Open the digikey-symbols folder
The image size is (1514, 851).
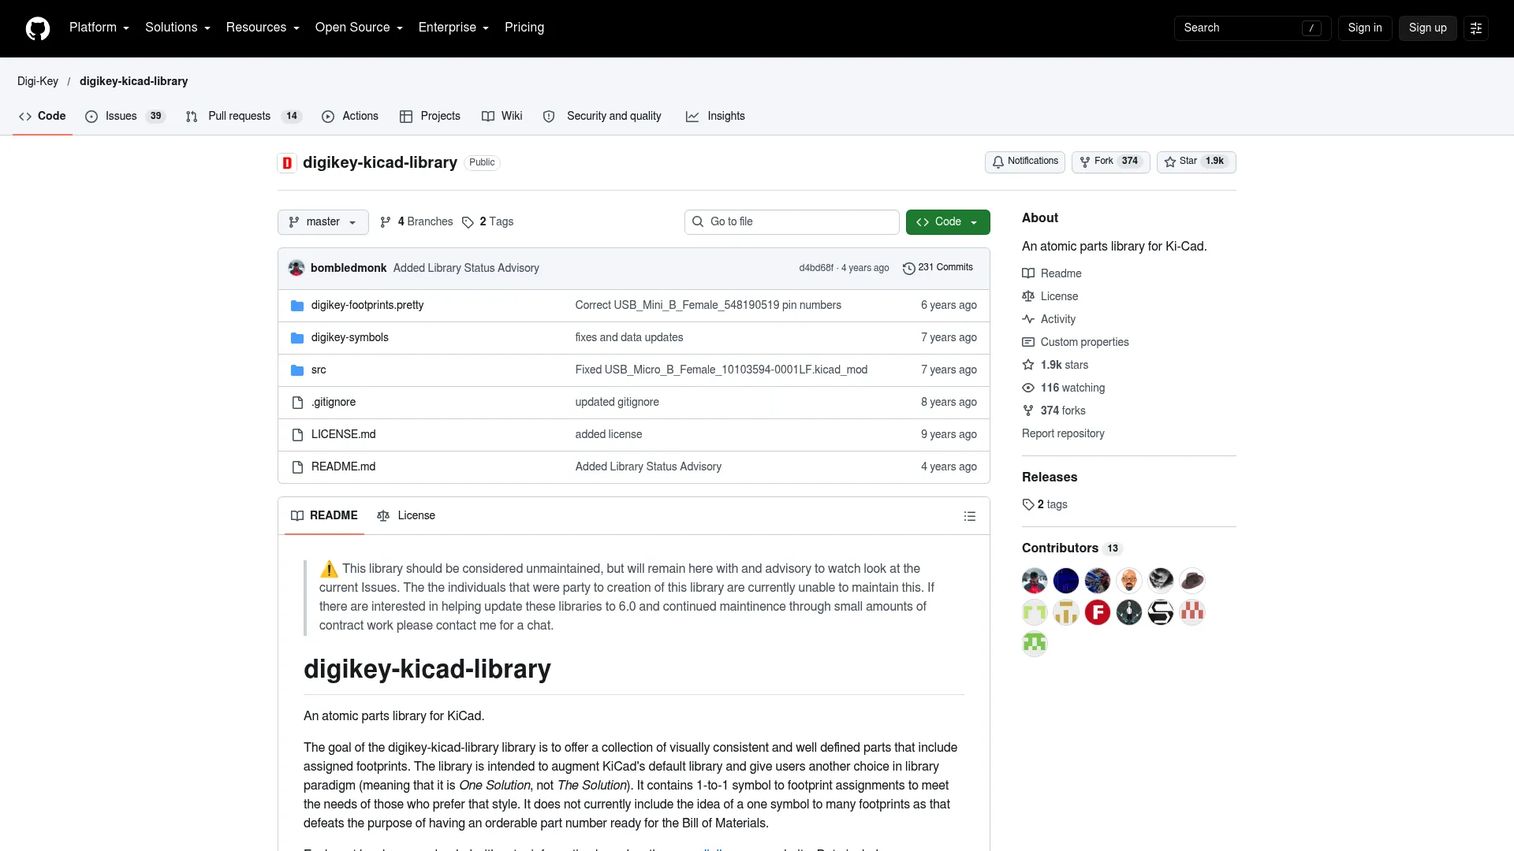349,337
